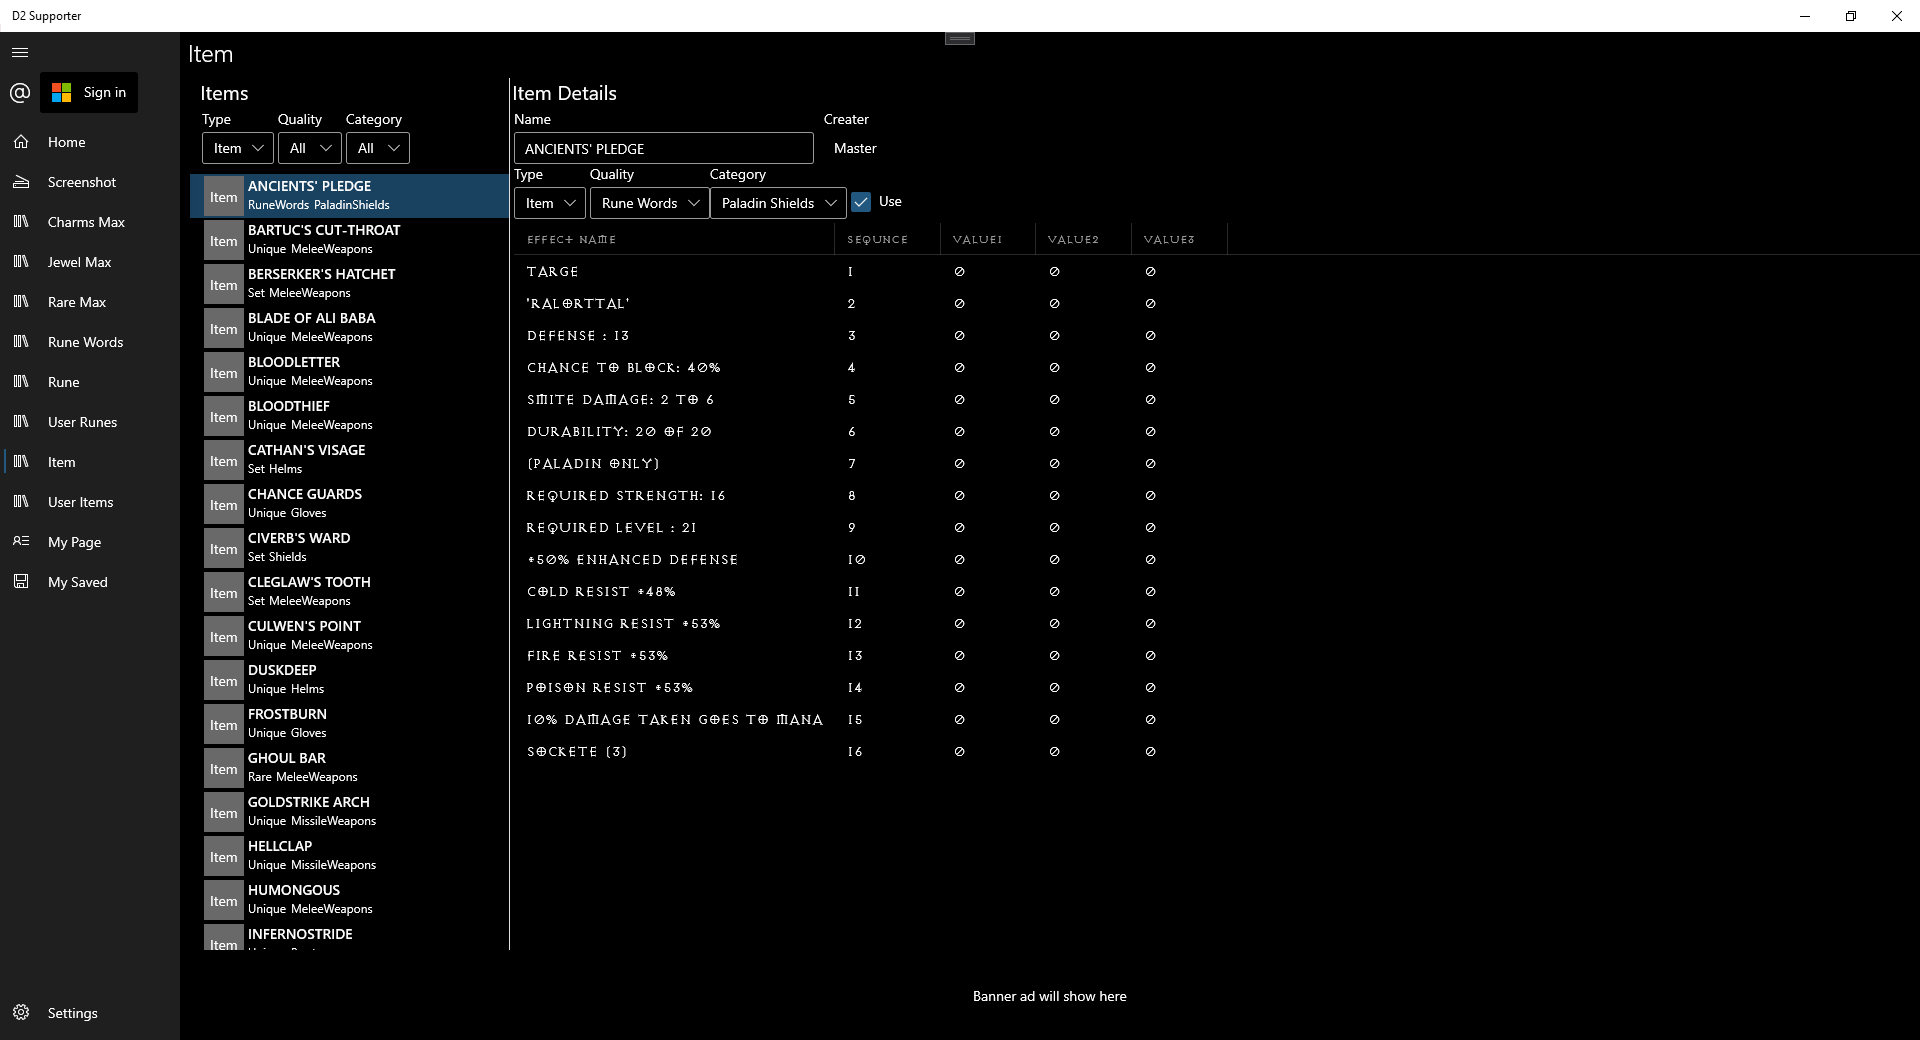Select CLEGLAW'S TOOTH item
Screen dimensions: 1920x1040
350,592
